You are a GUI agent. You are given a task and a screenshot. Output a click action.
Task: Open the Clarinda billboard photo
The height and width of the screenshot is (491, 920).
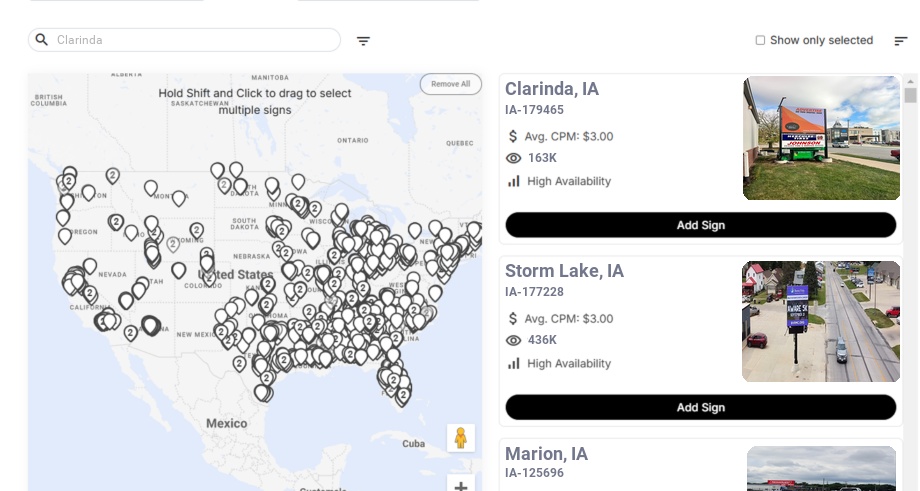[821, 138]
